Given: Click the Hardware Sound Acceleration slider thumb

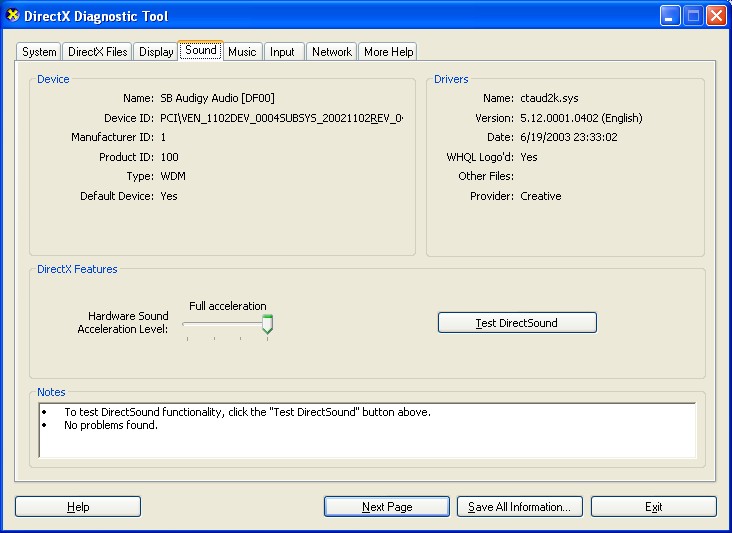Looking at the screenshot, I should [x=267, y=324].
